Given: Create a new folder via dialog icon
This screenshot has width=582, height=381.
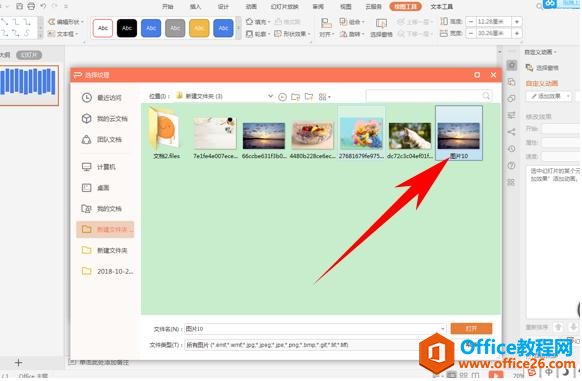Looking at the screenshot, I should (309, 97).
